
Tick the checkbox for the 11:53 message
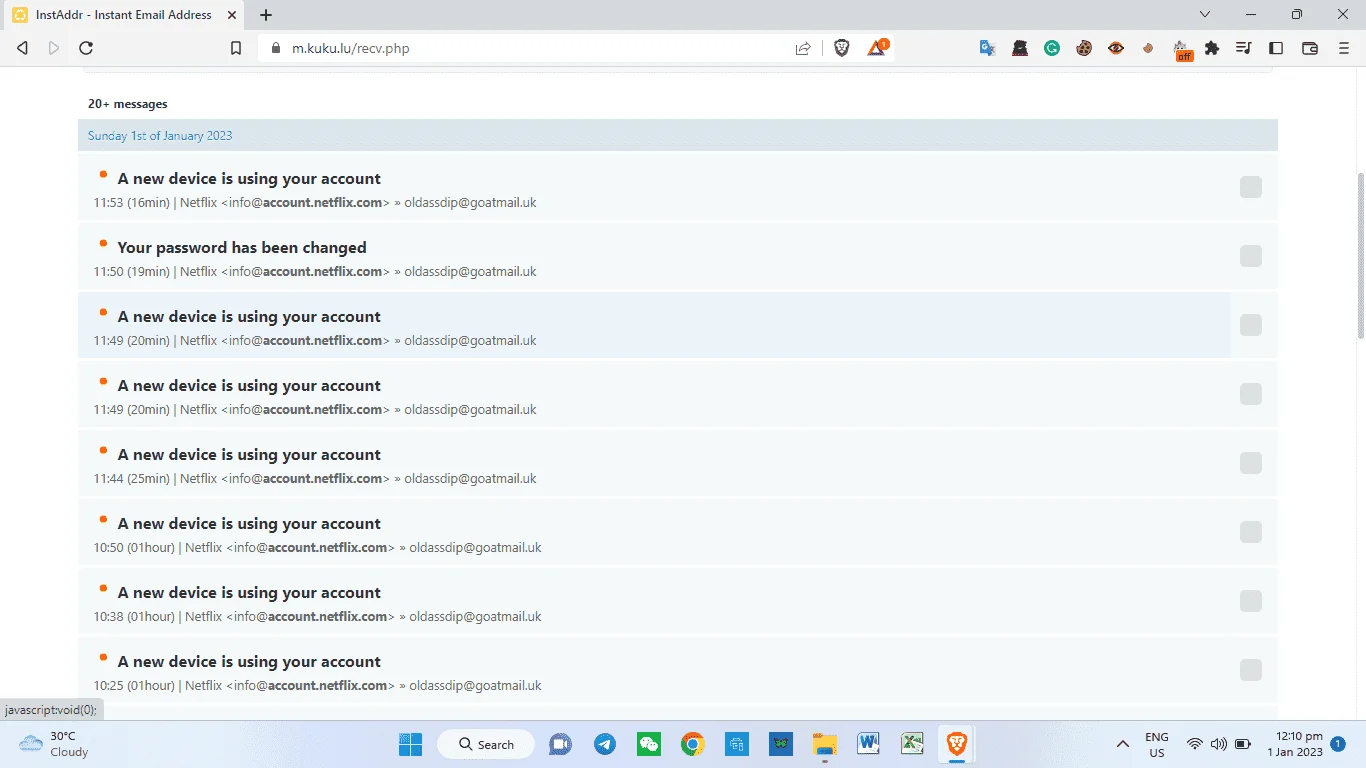(x=1251, y=187)
